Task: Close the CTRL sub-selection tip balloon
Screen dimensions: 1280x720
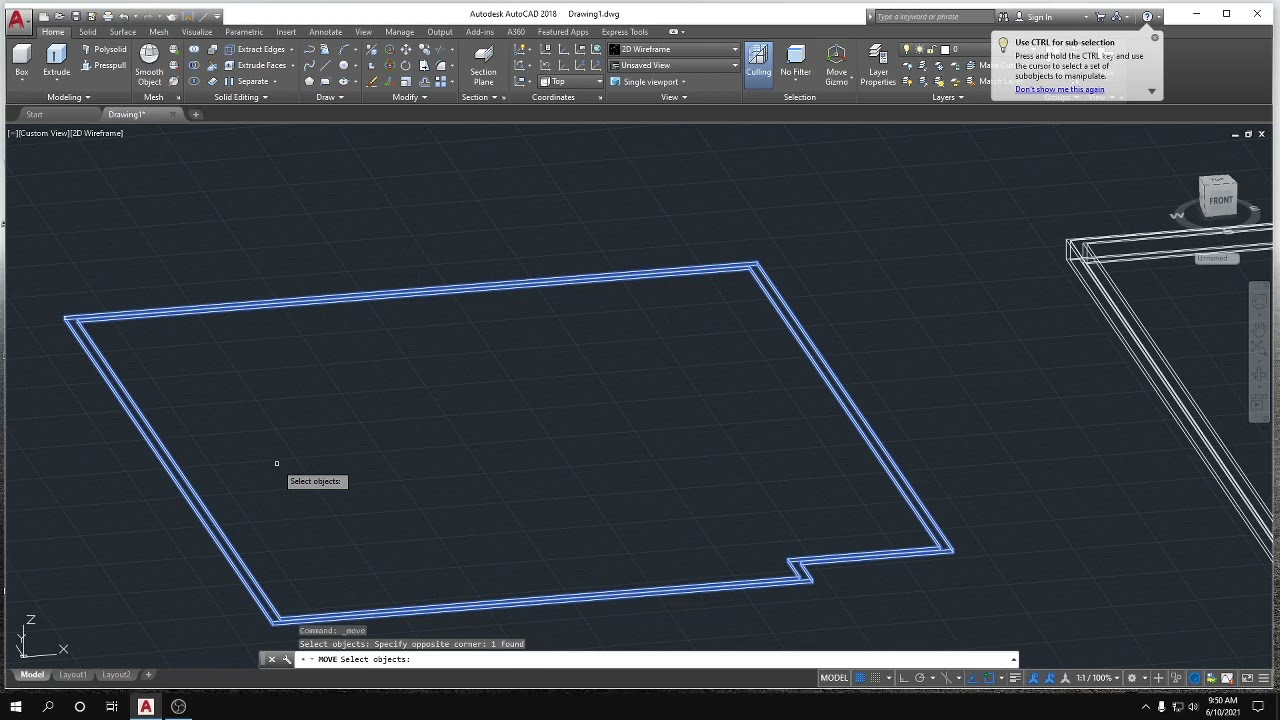Action: click(1154, 38)
